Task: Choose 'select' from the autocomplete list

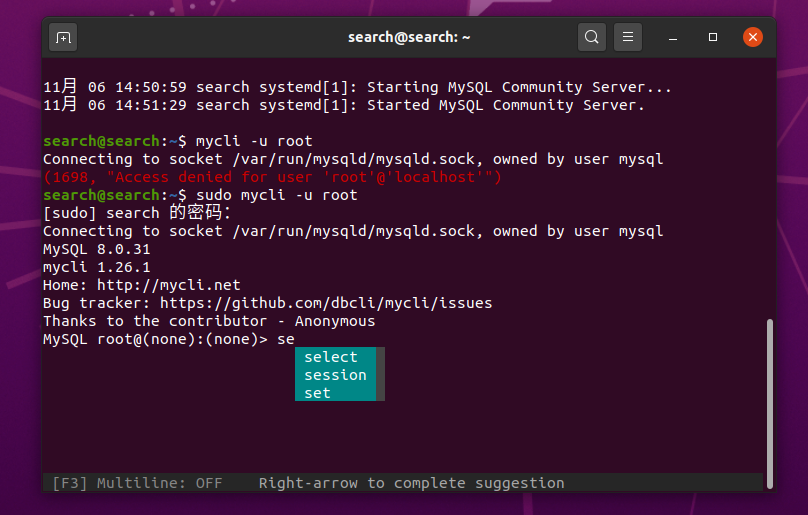Action: [x=335, y=357]
